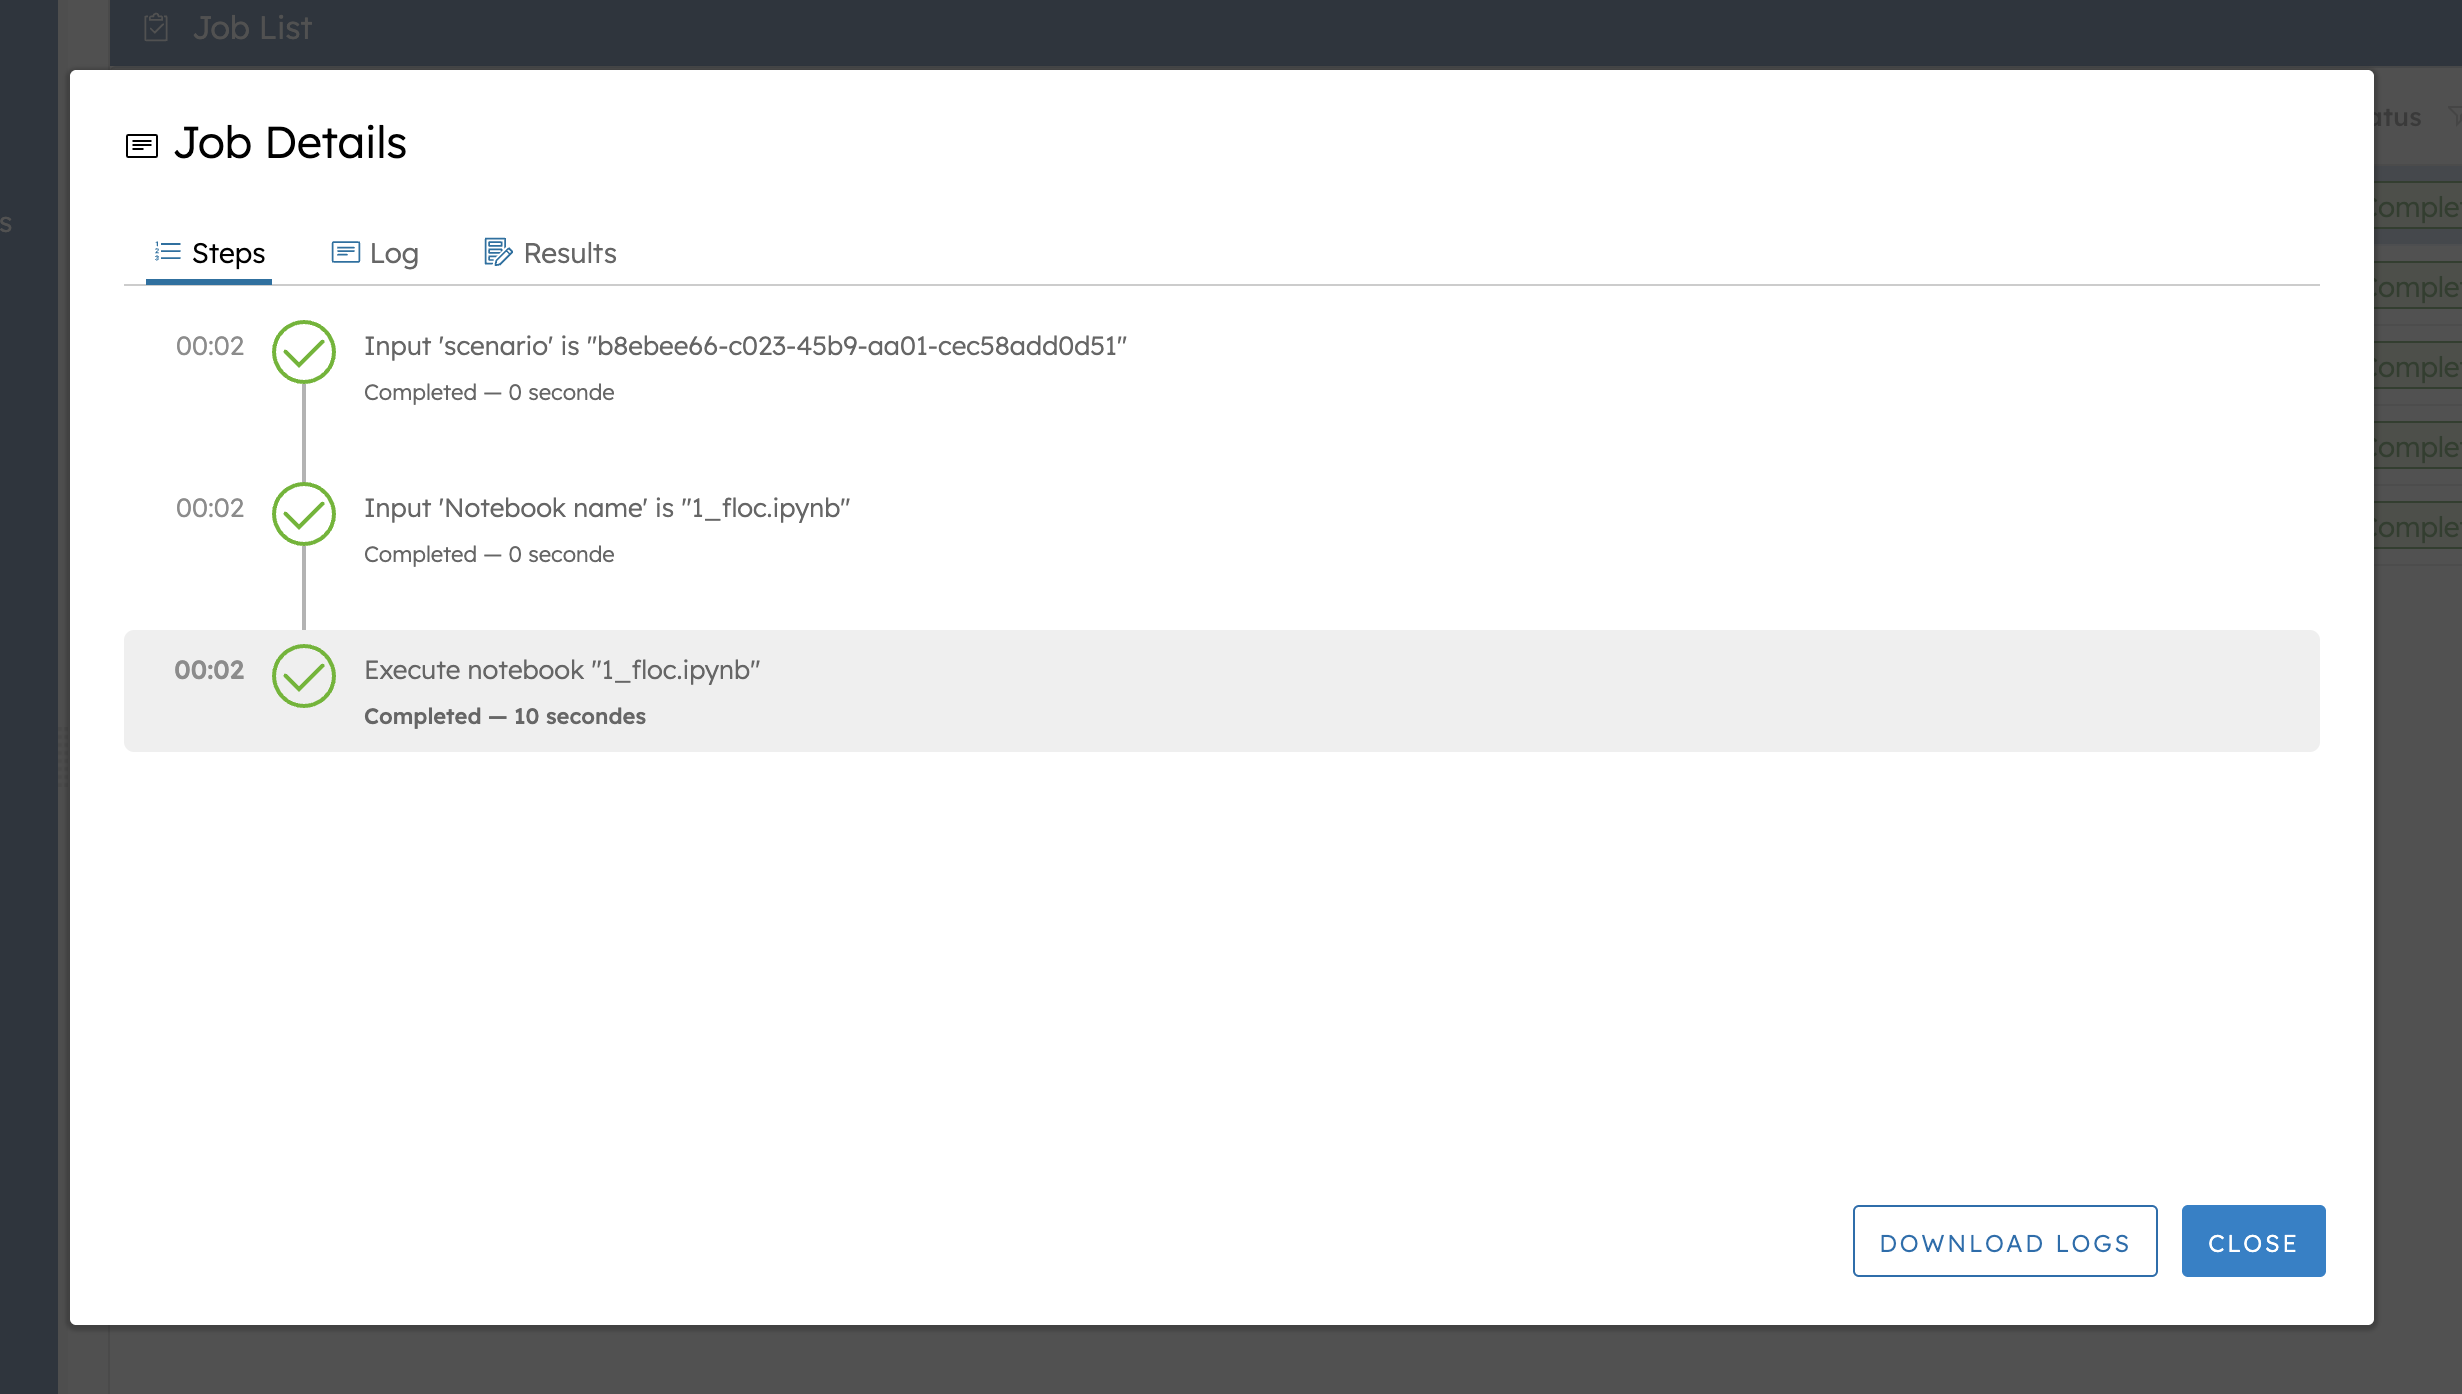Close the Job Details dialog
This screenshot has height=1394, width=2462.
coord(2253,1241)
